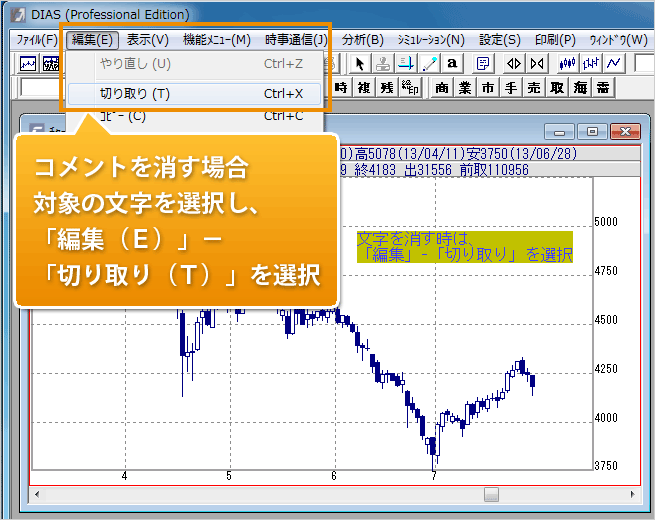Switch to the line chart icon
The image size is (655, 520).
click(x=614, y=63)
